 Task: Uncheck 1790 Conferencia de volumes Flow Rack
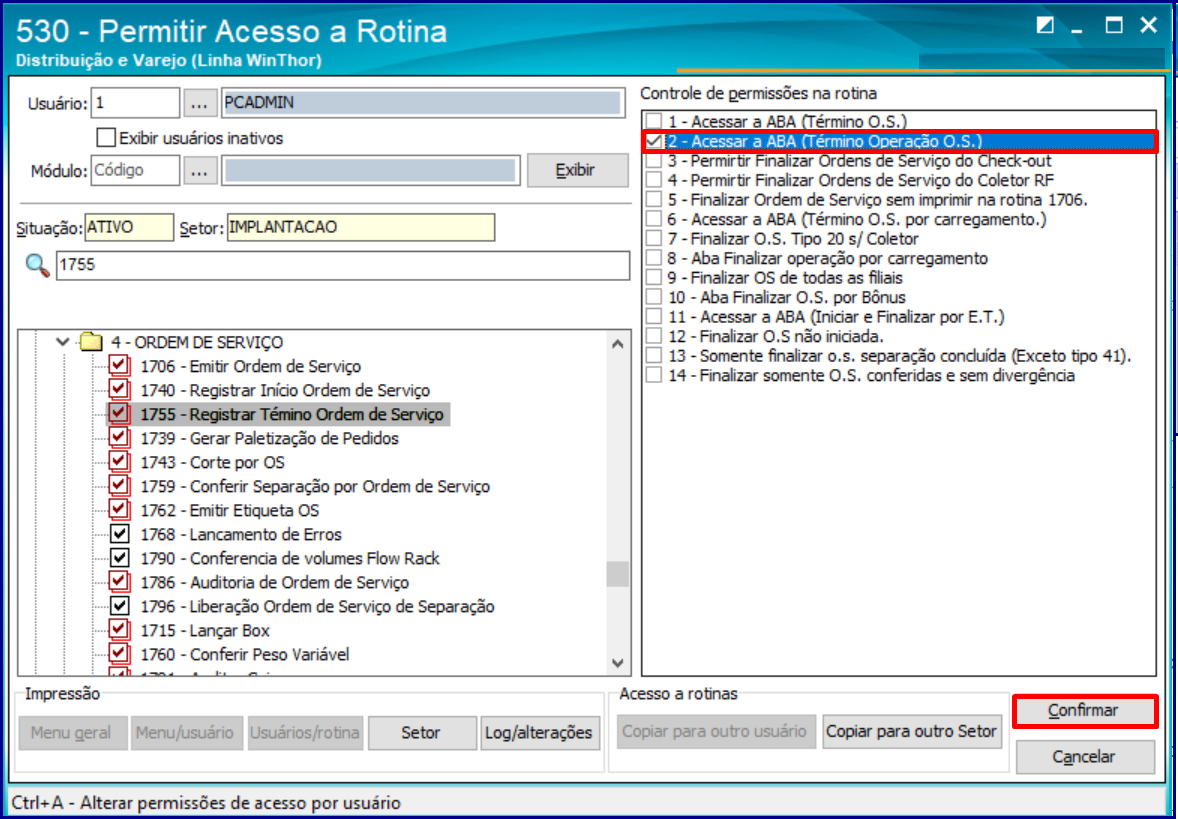[119, 558]
